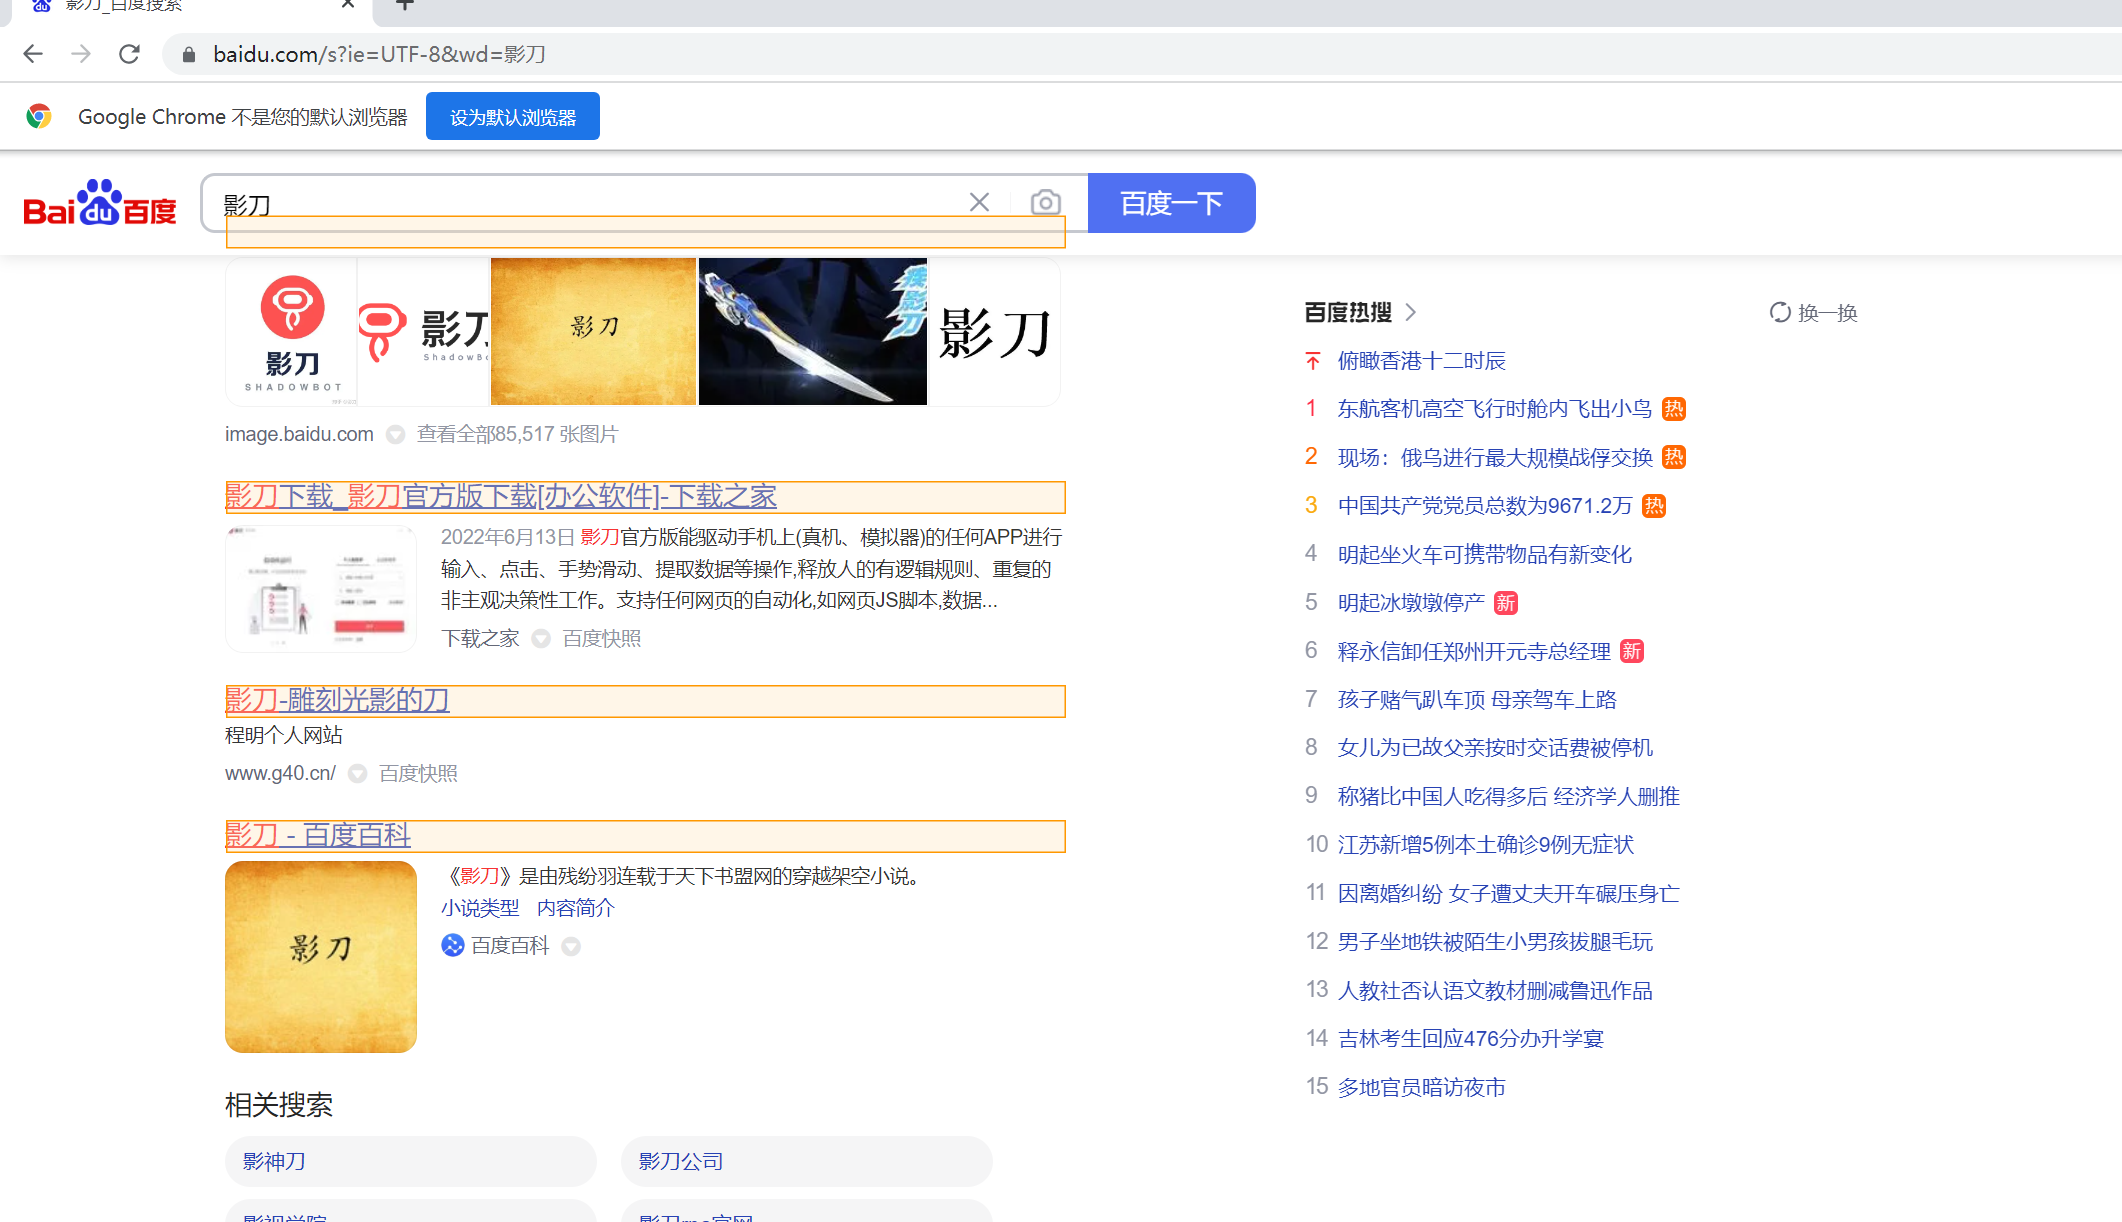The height and width of the screenshot is (1222, 2122).
Task: Click www.g40.cn/ source URL
Action: (280, 773)
